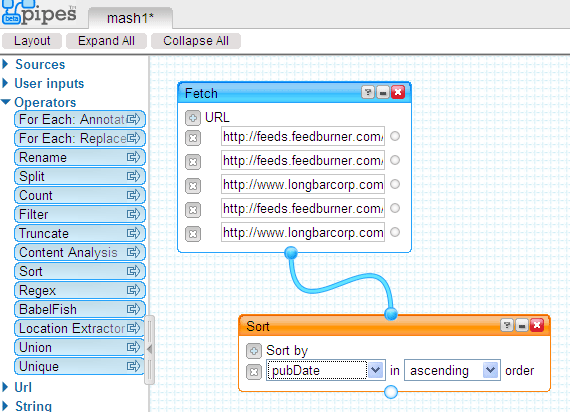Open the ascending order dropdown
Screen dimensions: 570x412
pos(491,371)
